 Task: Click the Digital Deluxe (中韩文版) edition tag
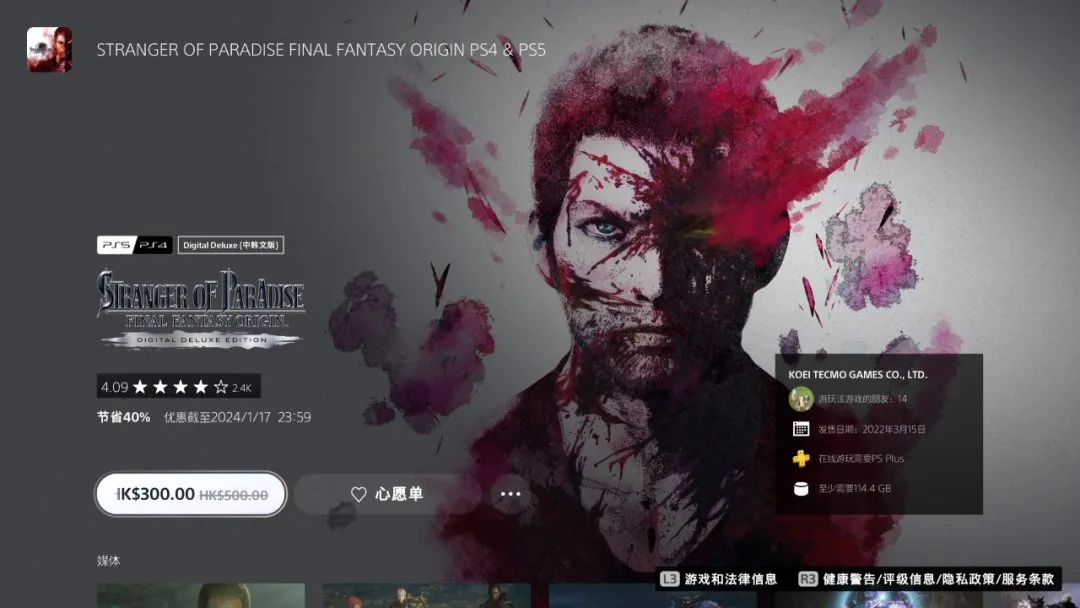pos(231,245)
